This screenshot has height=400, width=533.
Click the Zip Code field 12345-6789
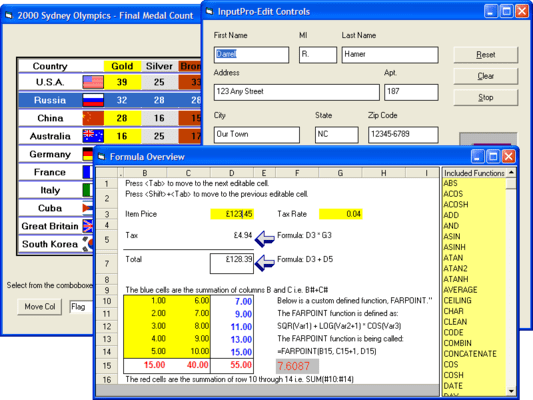click(403, 135)
